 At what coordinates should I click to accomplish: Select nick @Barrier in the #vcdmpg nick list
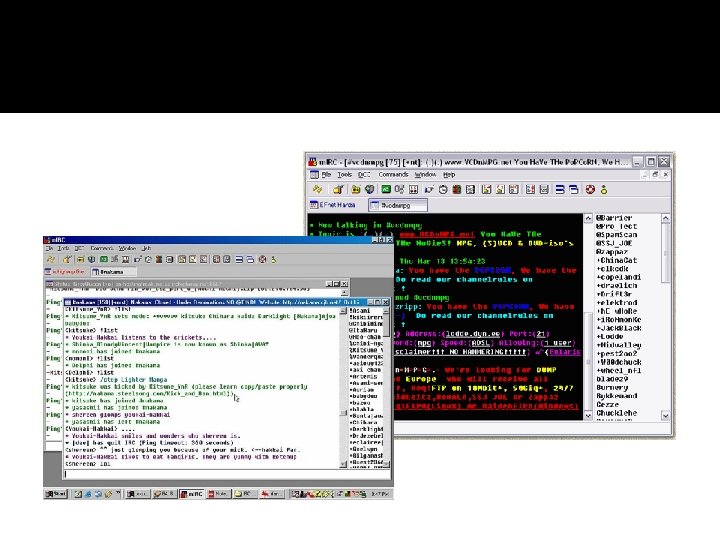(x=614, y=218)
